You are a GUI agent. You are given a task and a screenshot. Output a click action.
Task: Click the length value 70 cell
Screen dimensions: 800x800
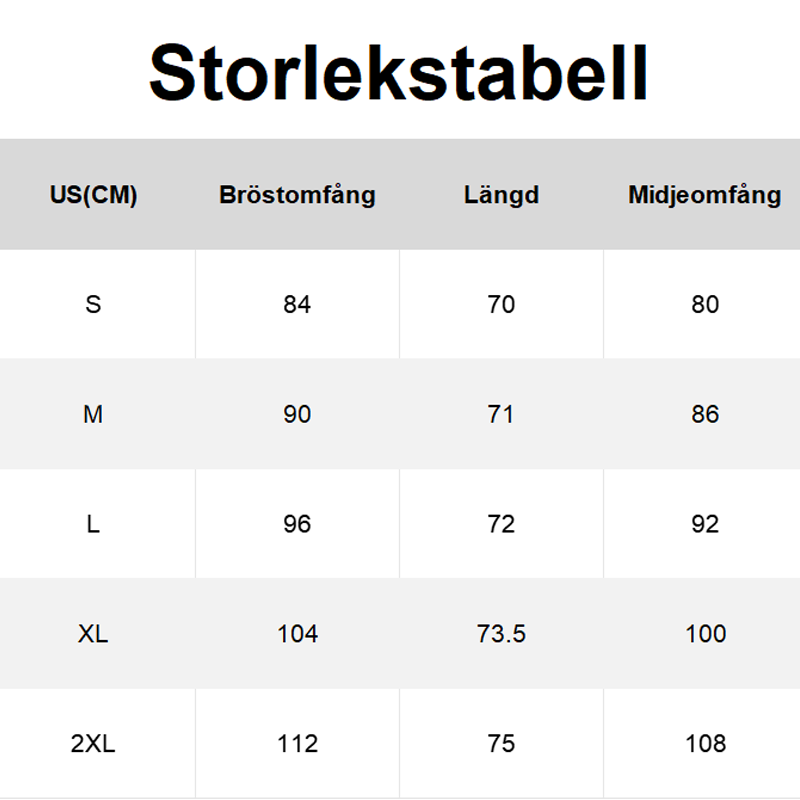[501, 304]
